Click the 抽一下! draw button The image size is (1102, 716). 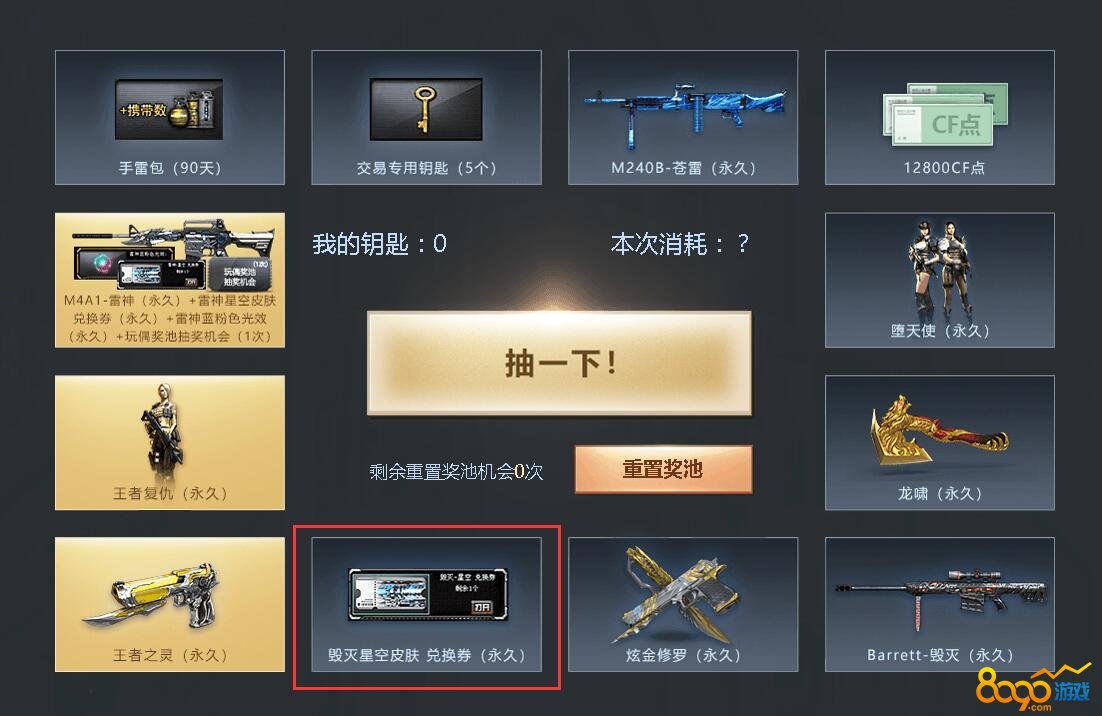click(x=559, y=363)
